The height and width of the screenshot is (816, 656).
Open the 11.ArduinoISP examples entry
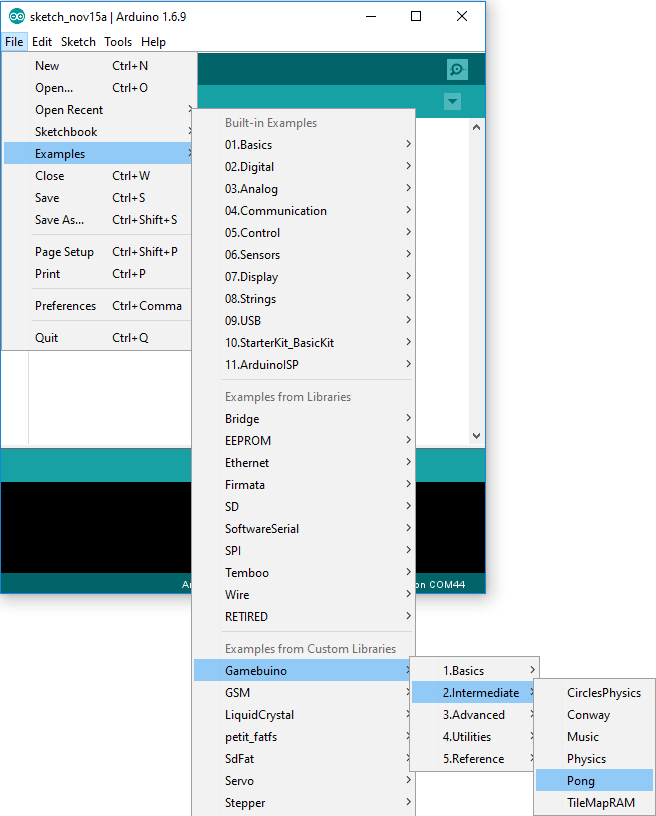(x=304, y=365)
